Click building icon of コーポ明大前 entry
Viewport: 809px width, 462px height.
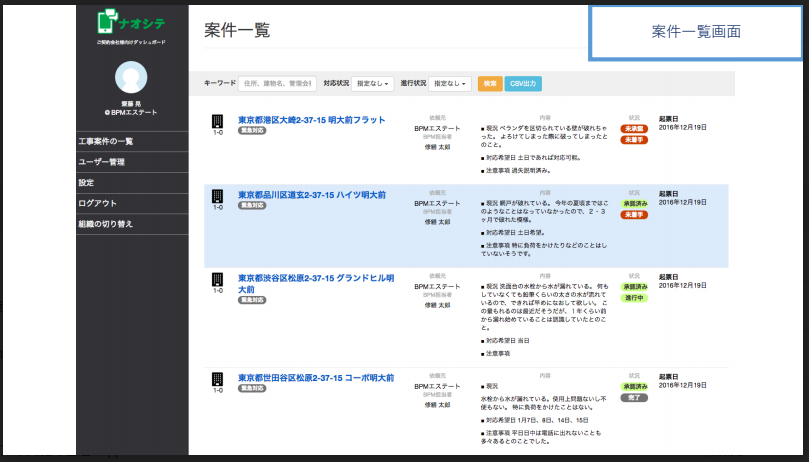click(x=218, y=379)
